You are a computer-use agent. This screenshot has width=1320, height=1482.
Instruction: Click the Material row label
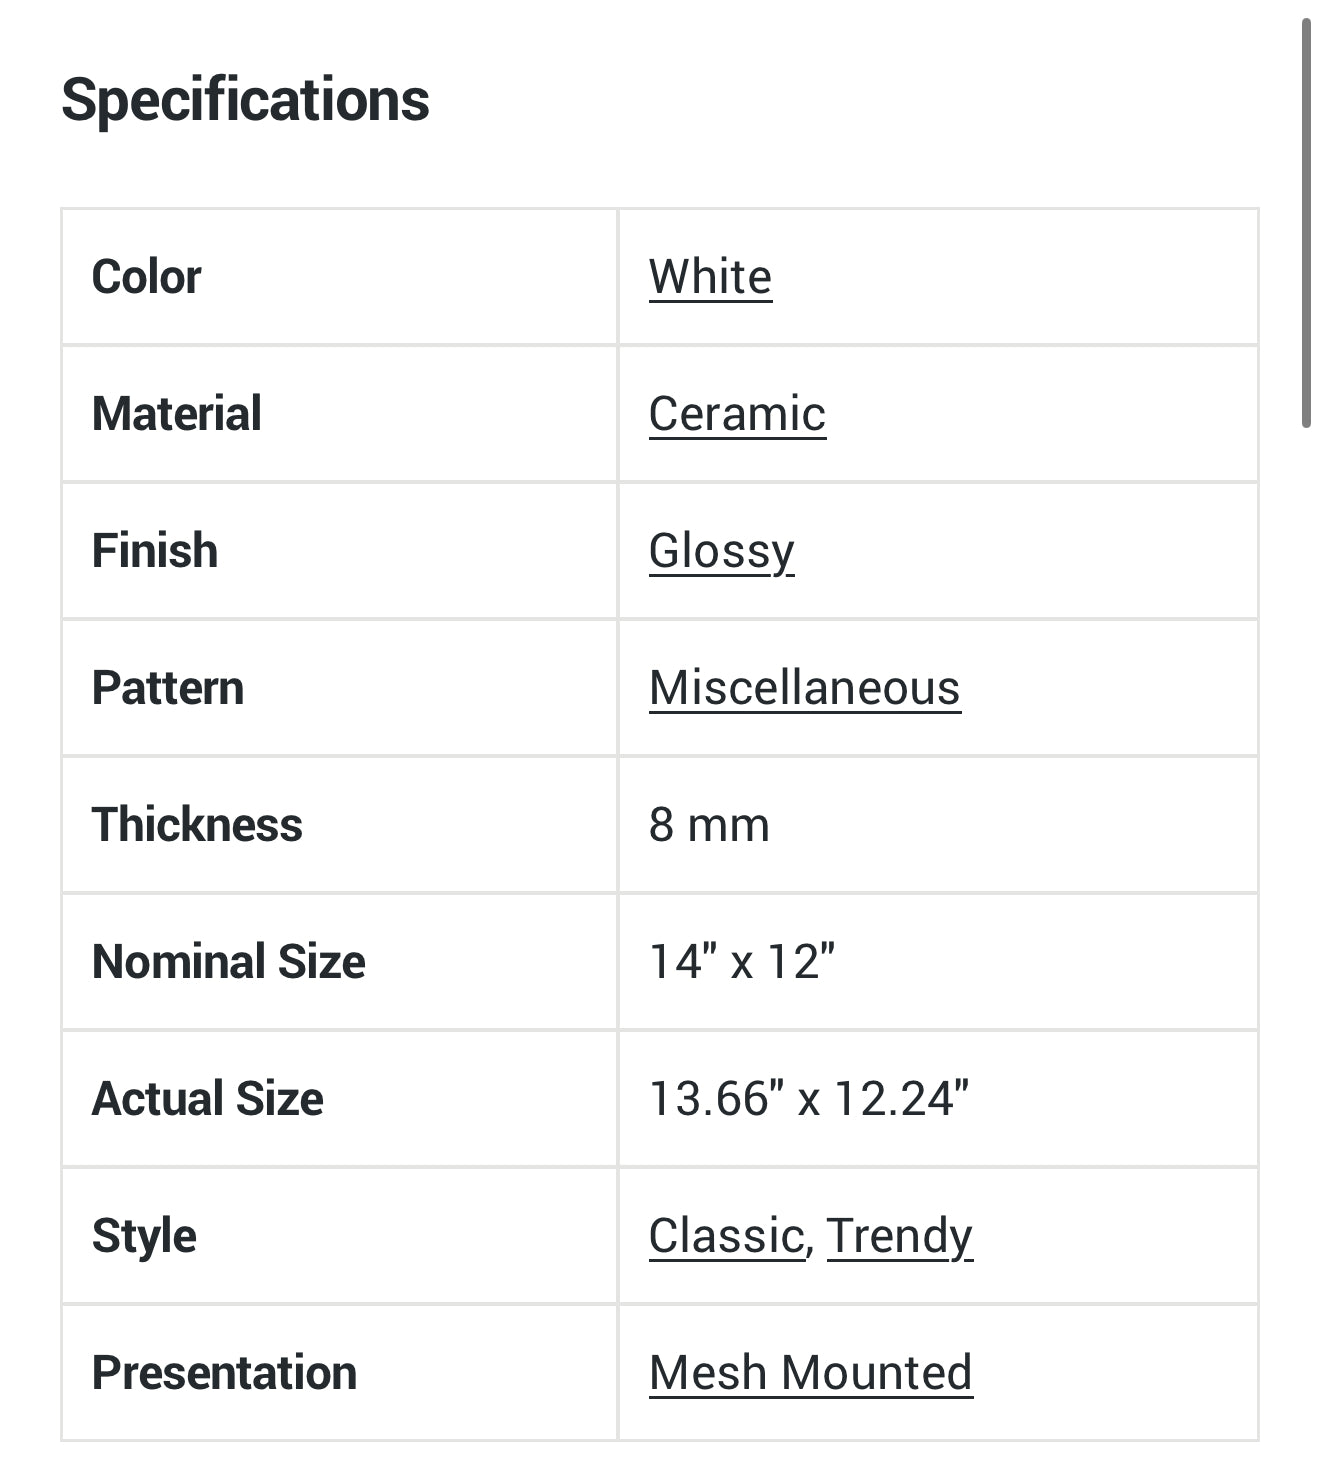176,414
